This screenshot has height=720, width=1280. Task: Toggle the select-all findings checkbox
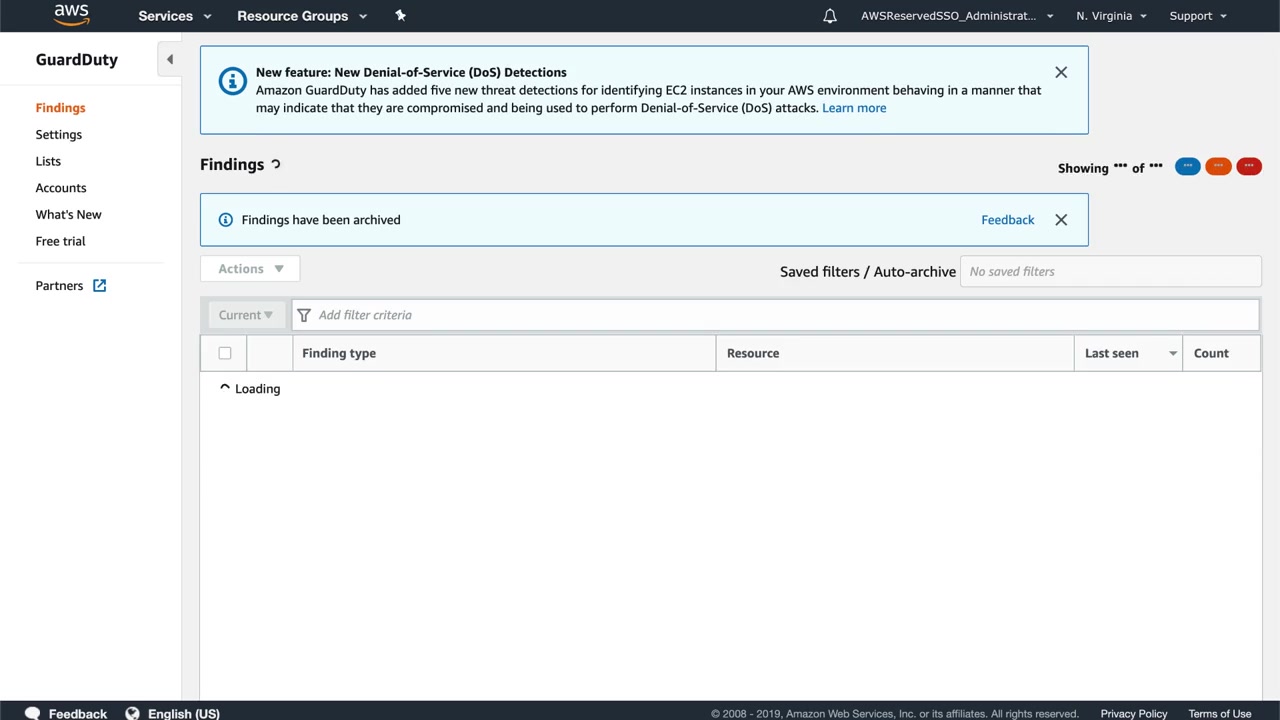225,353
